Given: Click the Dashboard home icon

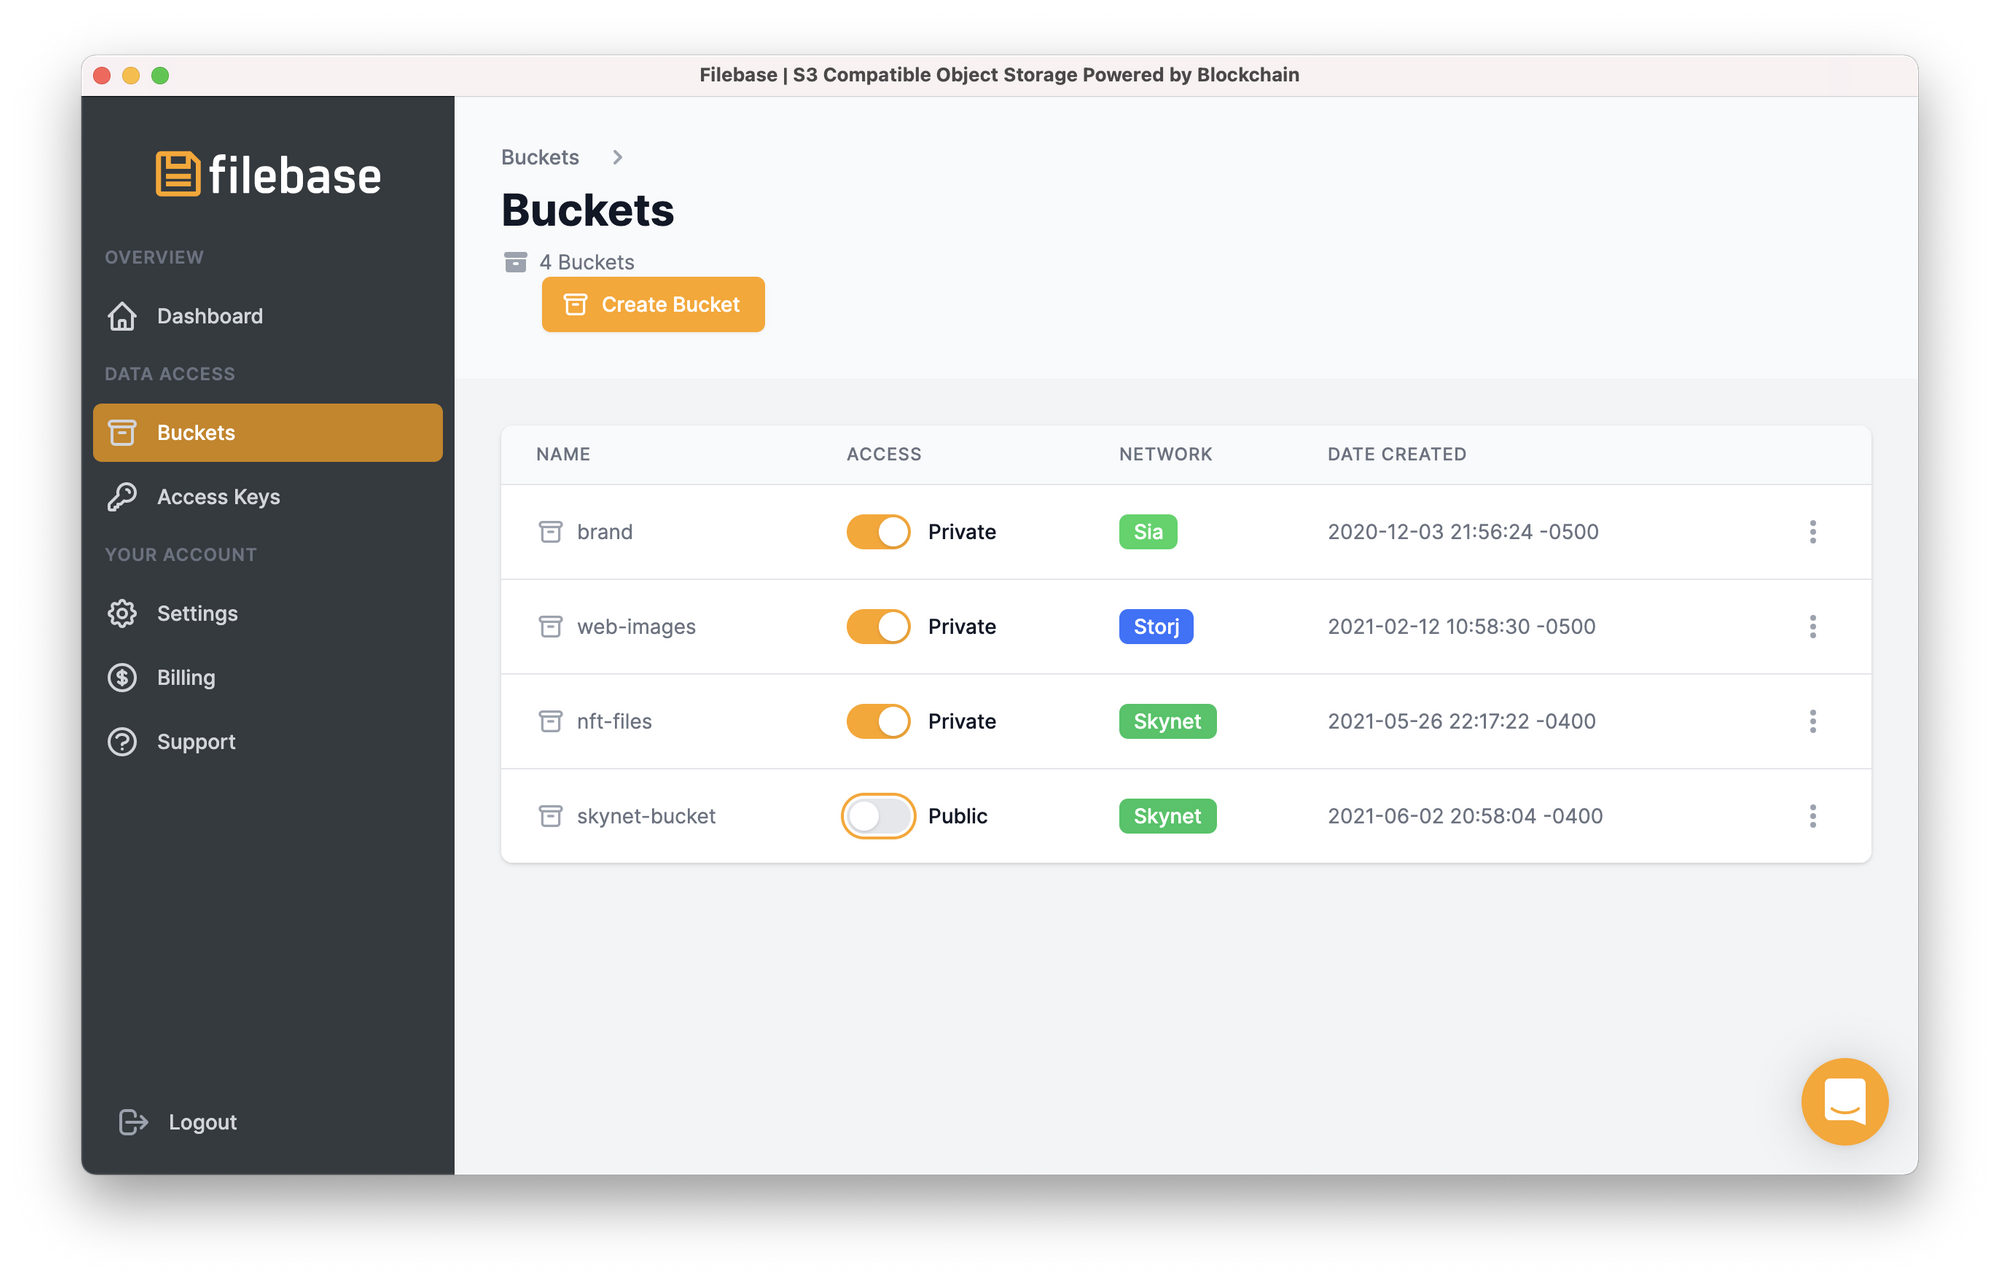Looking at the screenshot, I should pos(122,316).
